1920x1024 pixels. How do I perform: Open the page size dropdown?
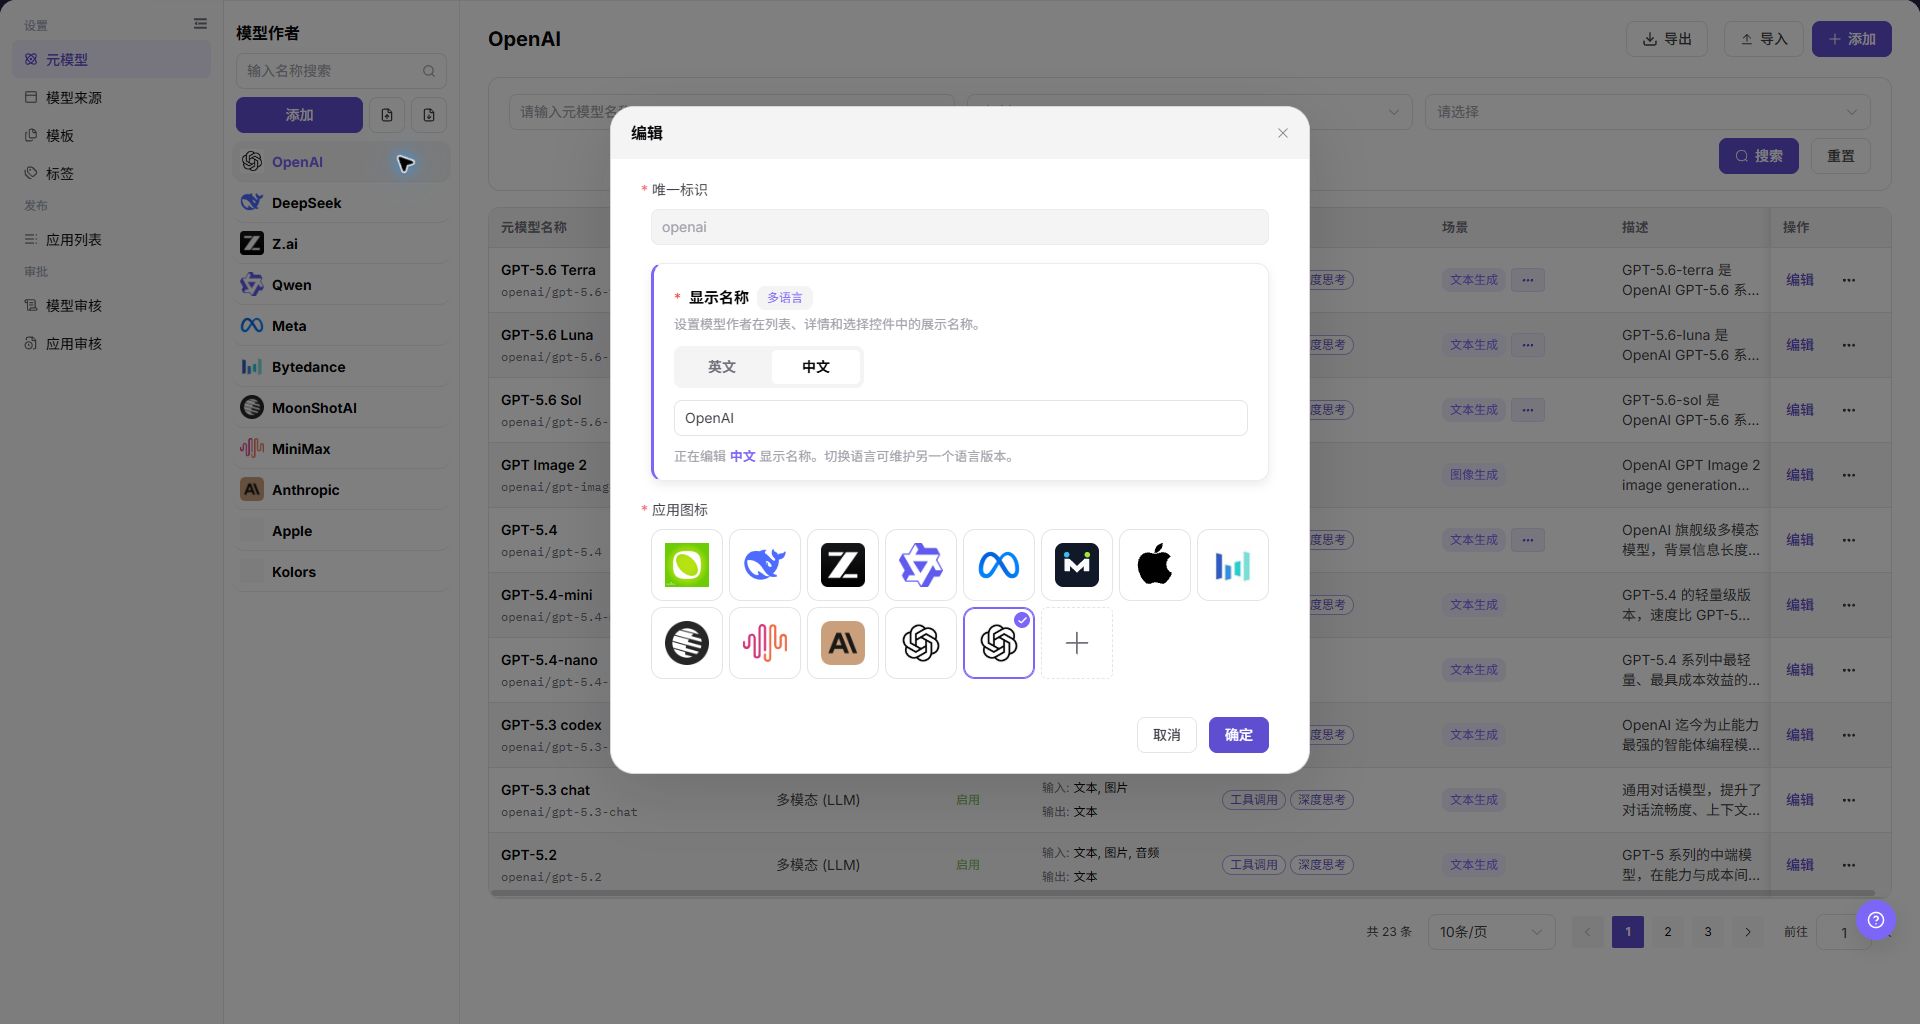pos(1491,932)
